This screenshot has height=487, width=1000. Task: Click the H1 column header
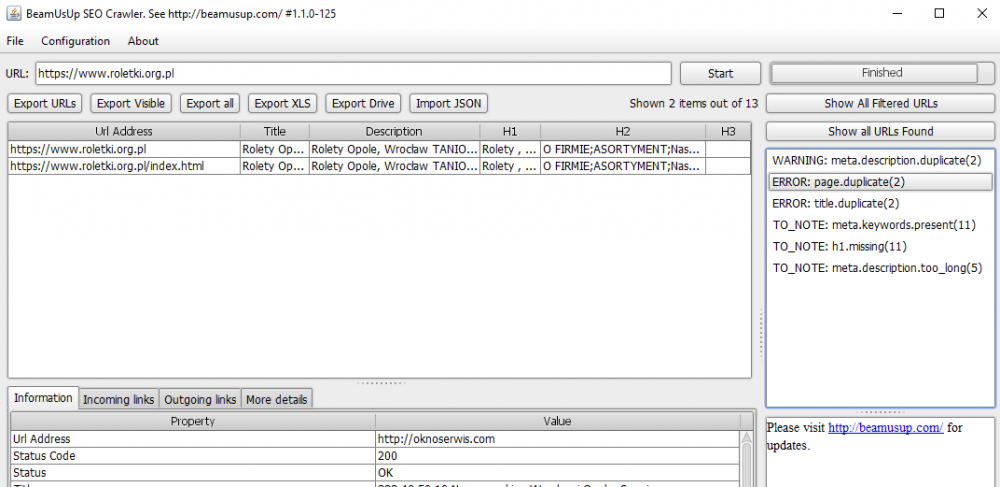point(510,131)
